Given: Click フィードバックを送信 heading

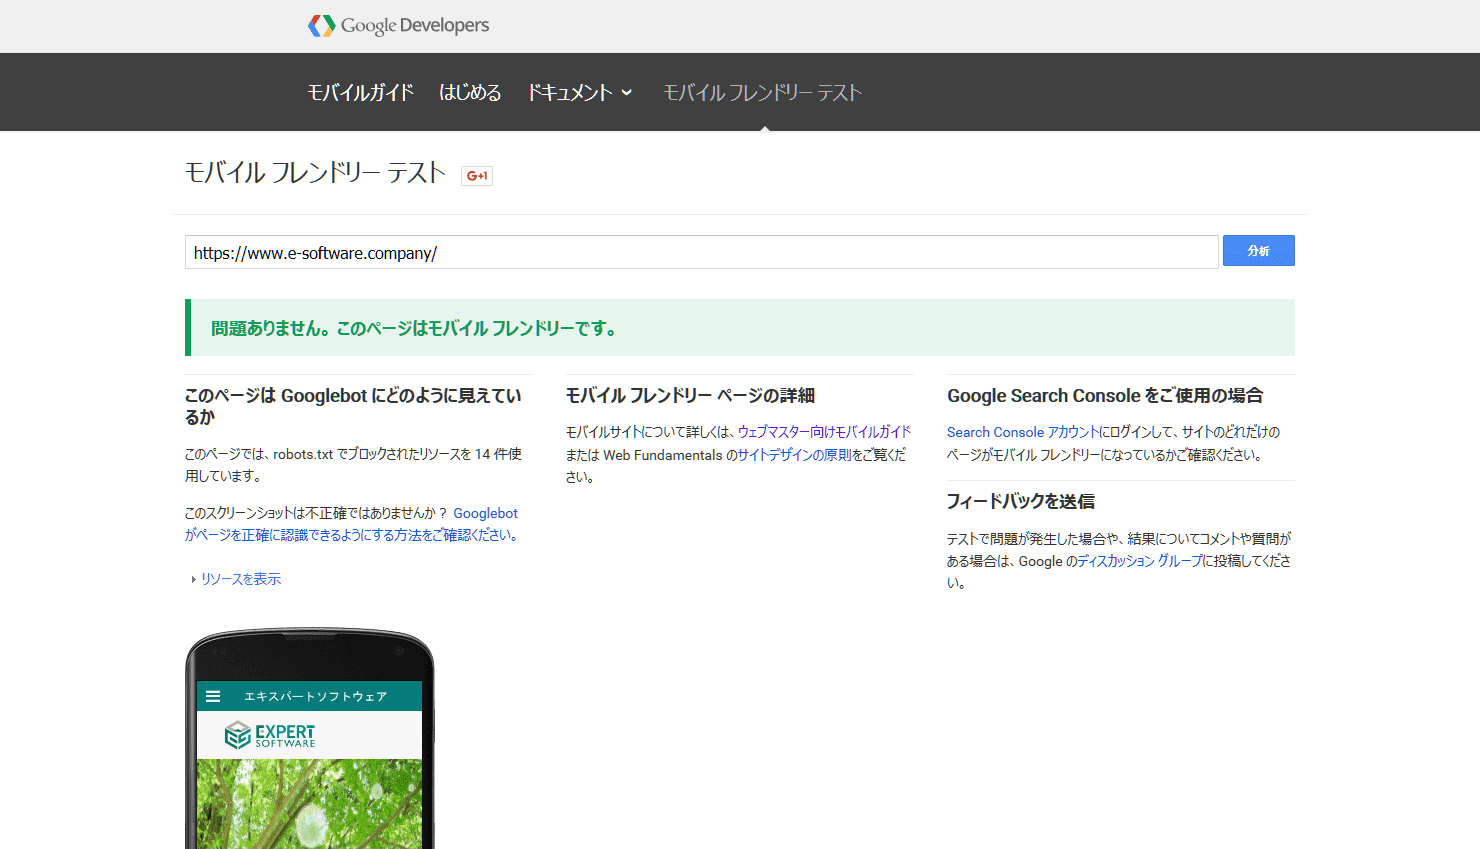Looking at the screenshot, I should point(1021,502).
